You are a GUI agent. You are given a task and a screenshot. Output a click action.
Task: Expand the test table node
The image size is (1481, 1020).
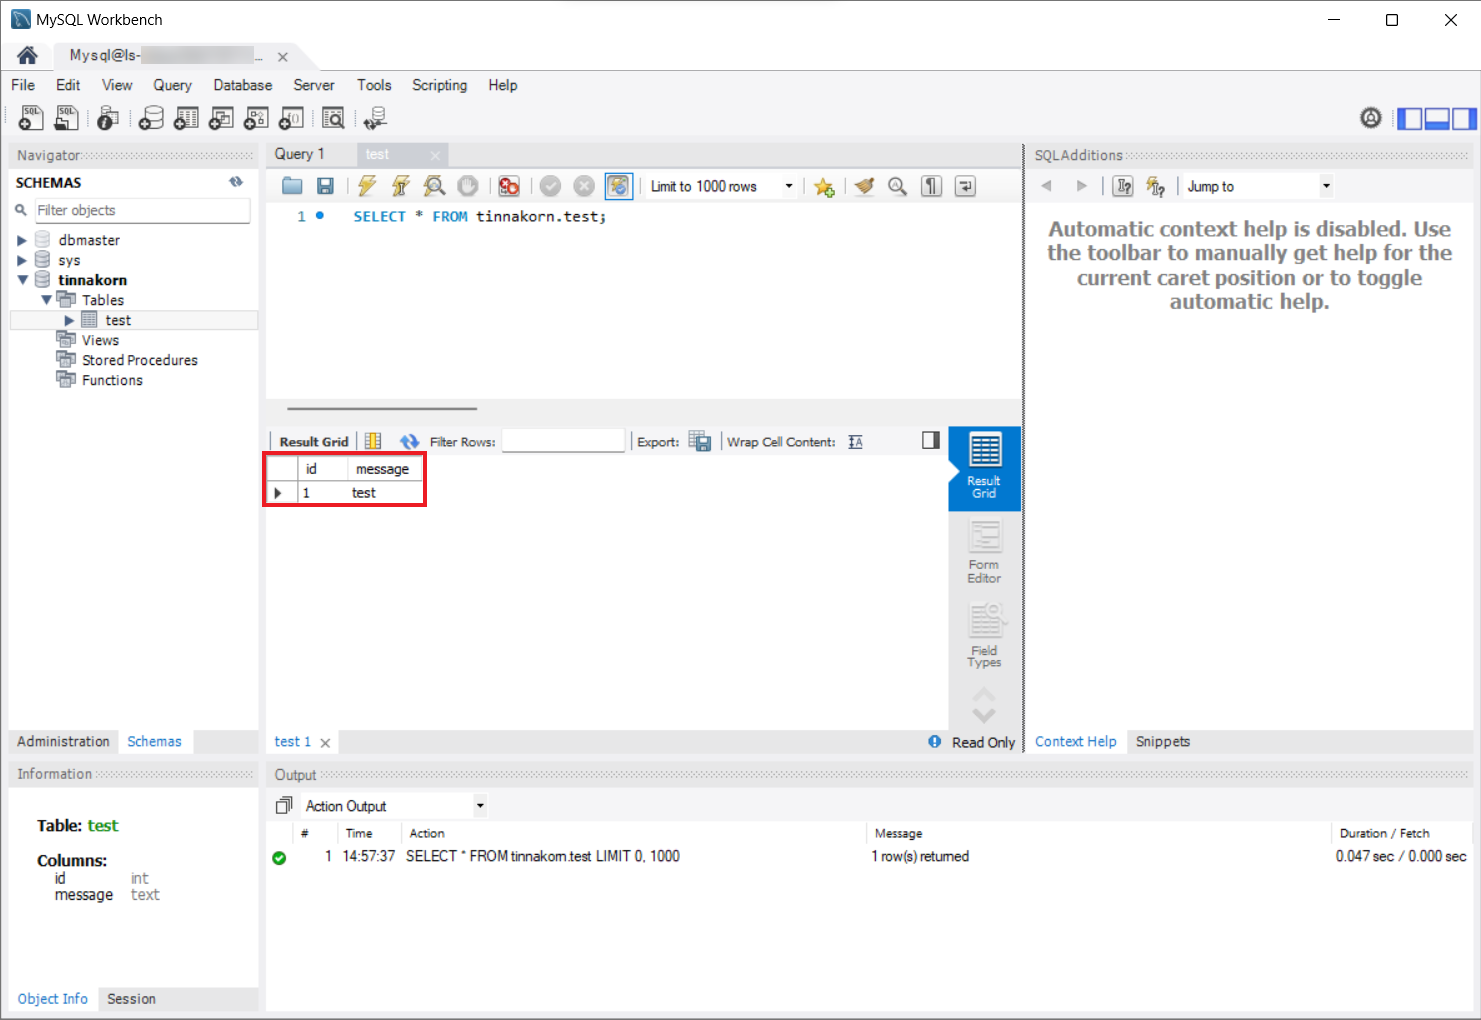[69, 320]
